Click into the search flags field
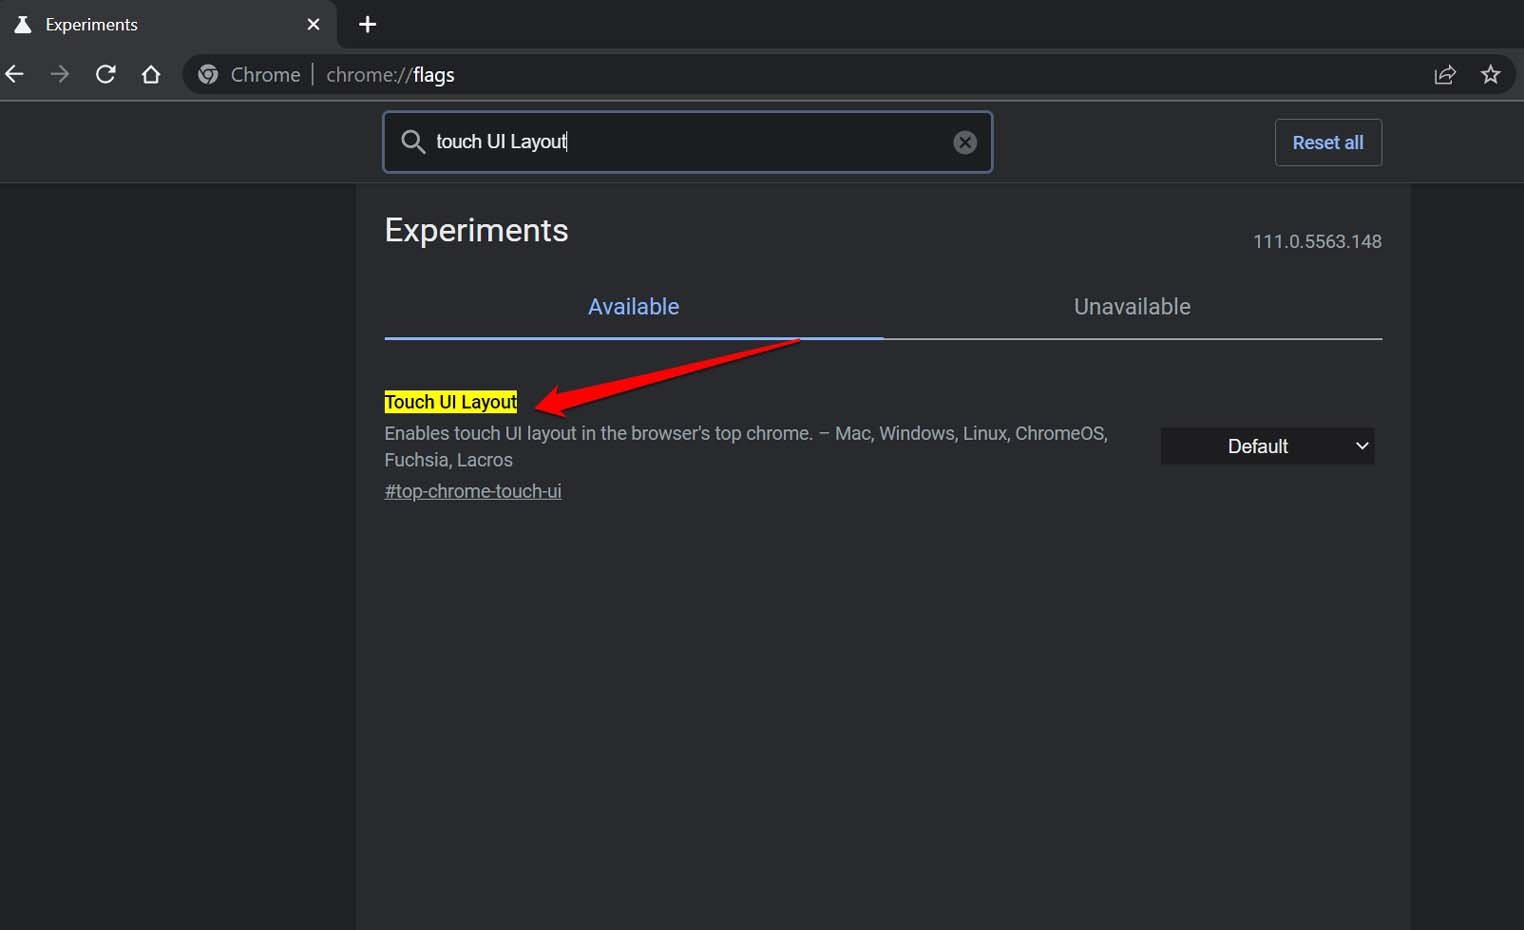1524x930 pixels. [688, 142]
